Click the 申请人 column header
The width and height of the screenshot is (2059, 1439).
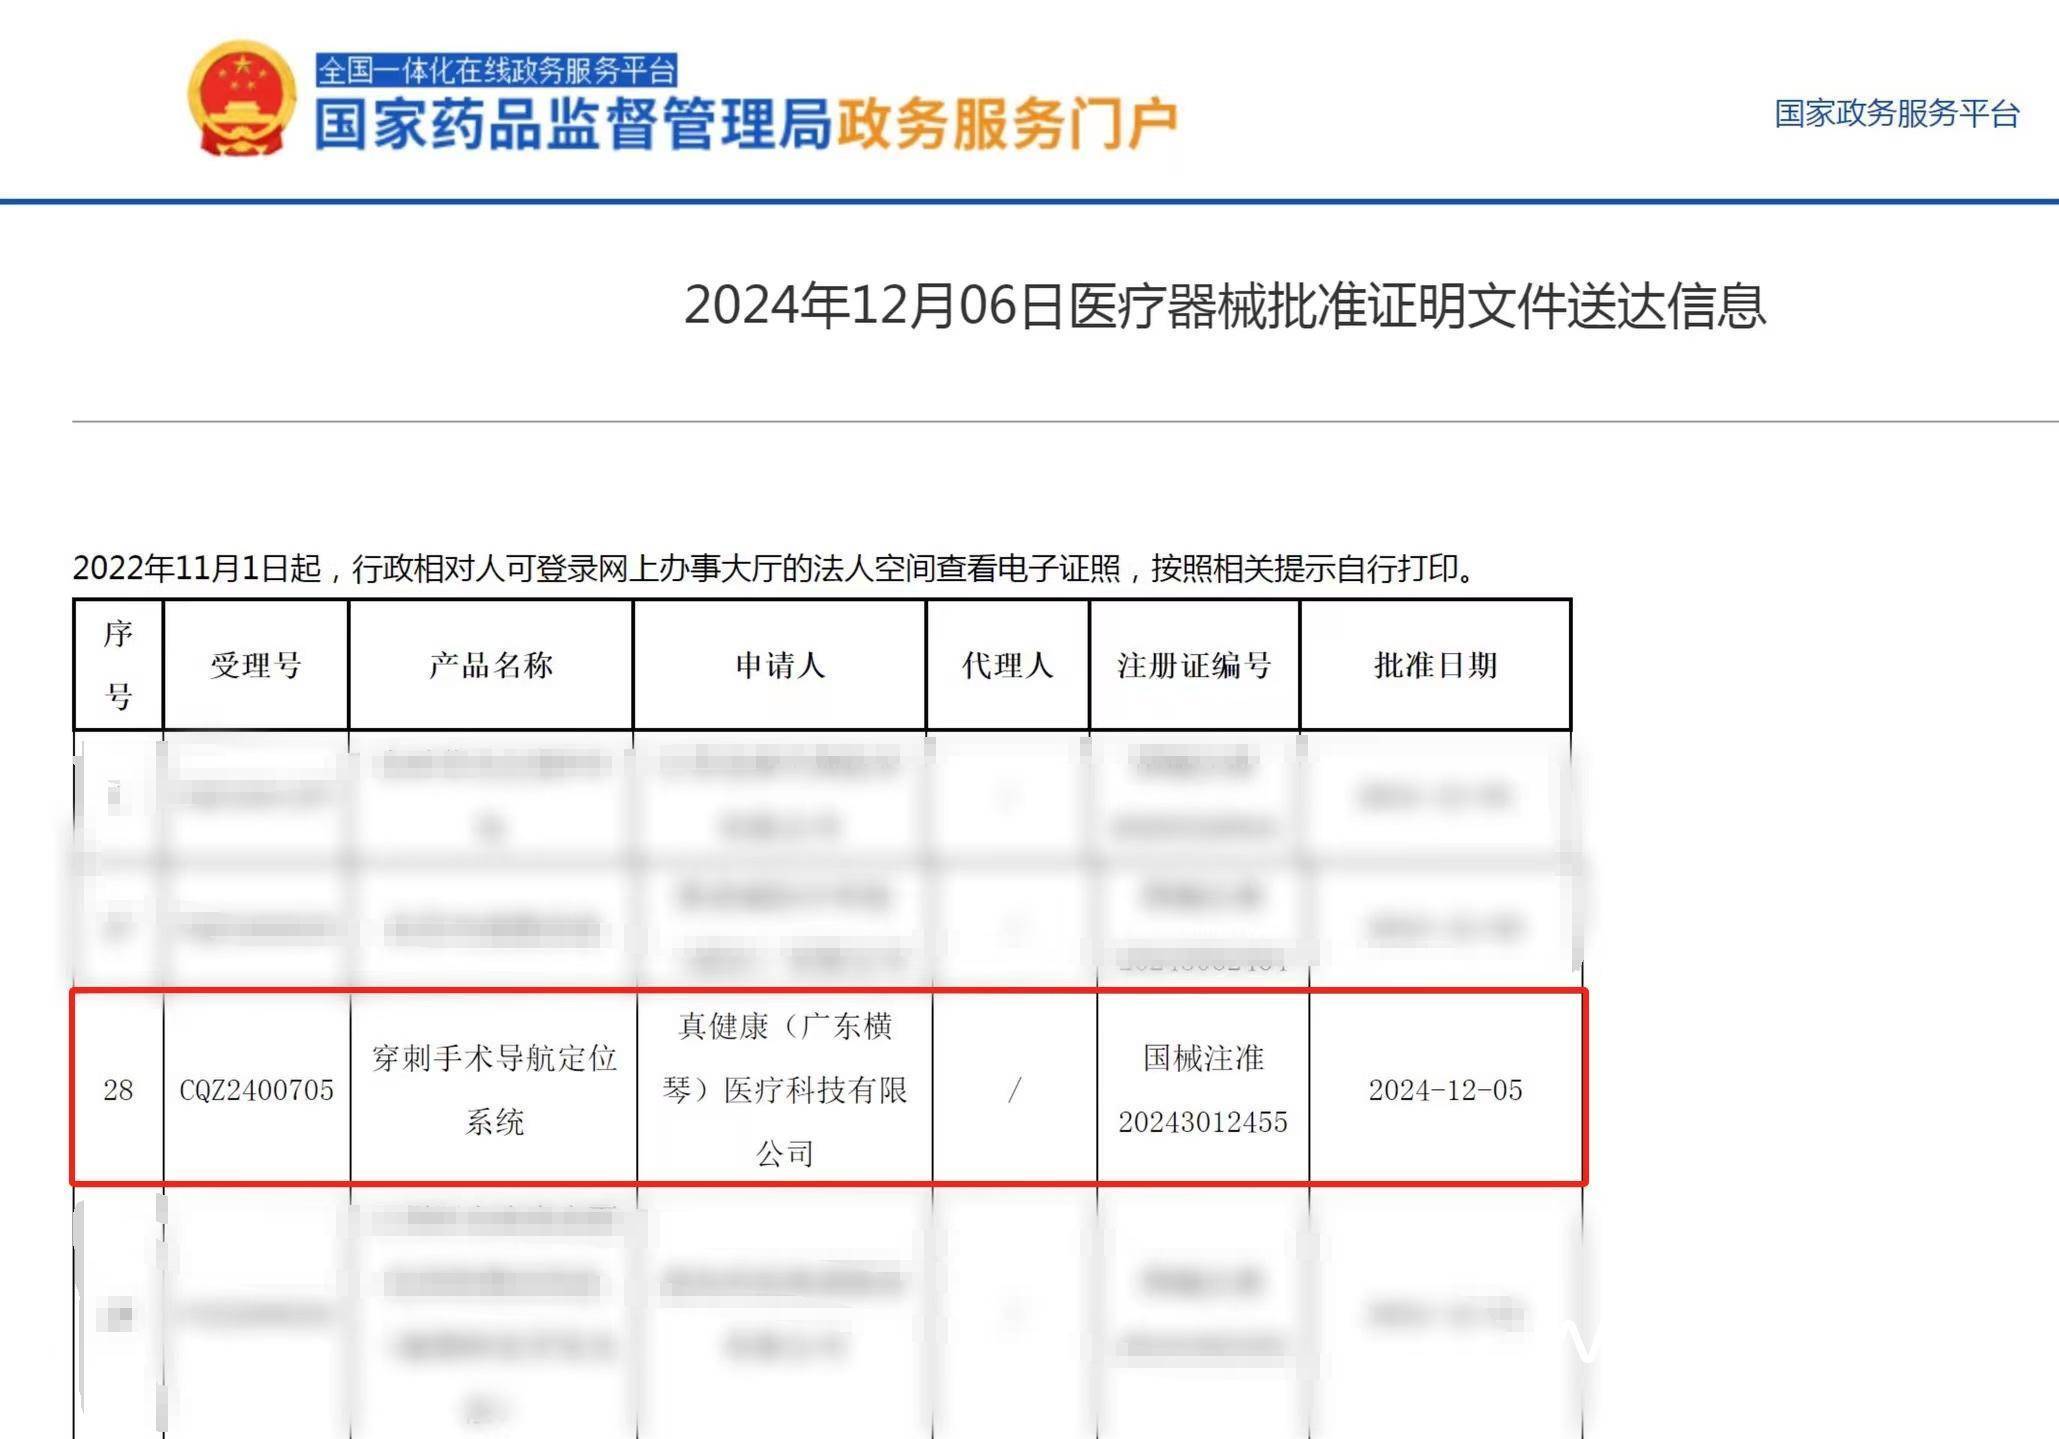point(780,665)
